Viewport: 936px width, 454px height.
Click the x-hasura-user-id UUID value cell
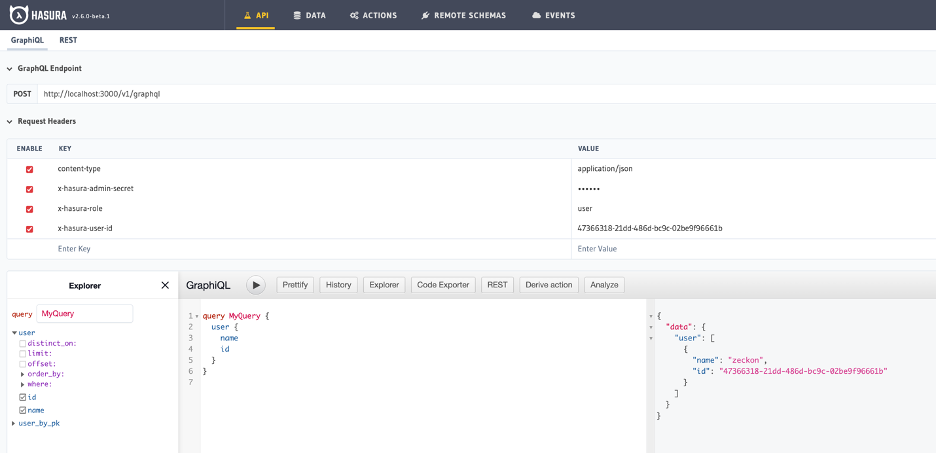click(650, 229)
